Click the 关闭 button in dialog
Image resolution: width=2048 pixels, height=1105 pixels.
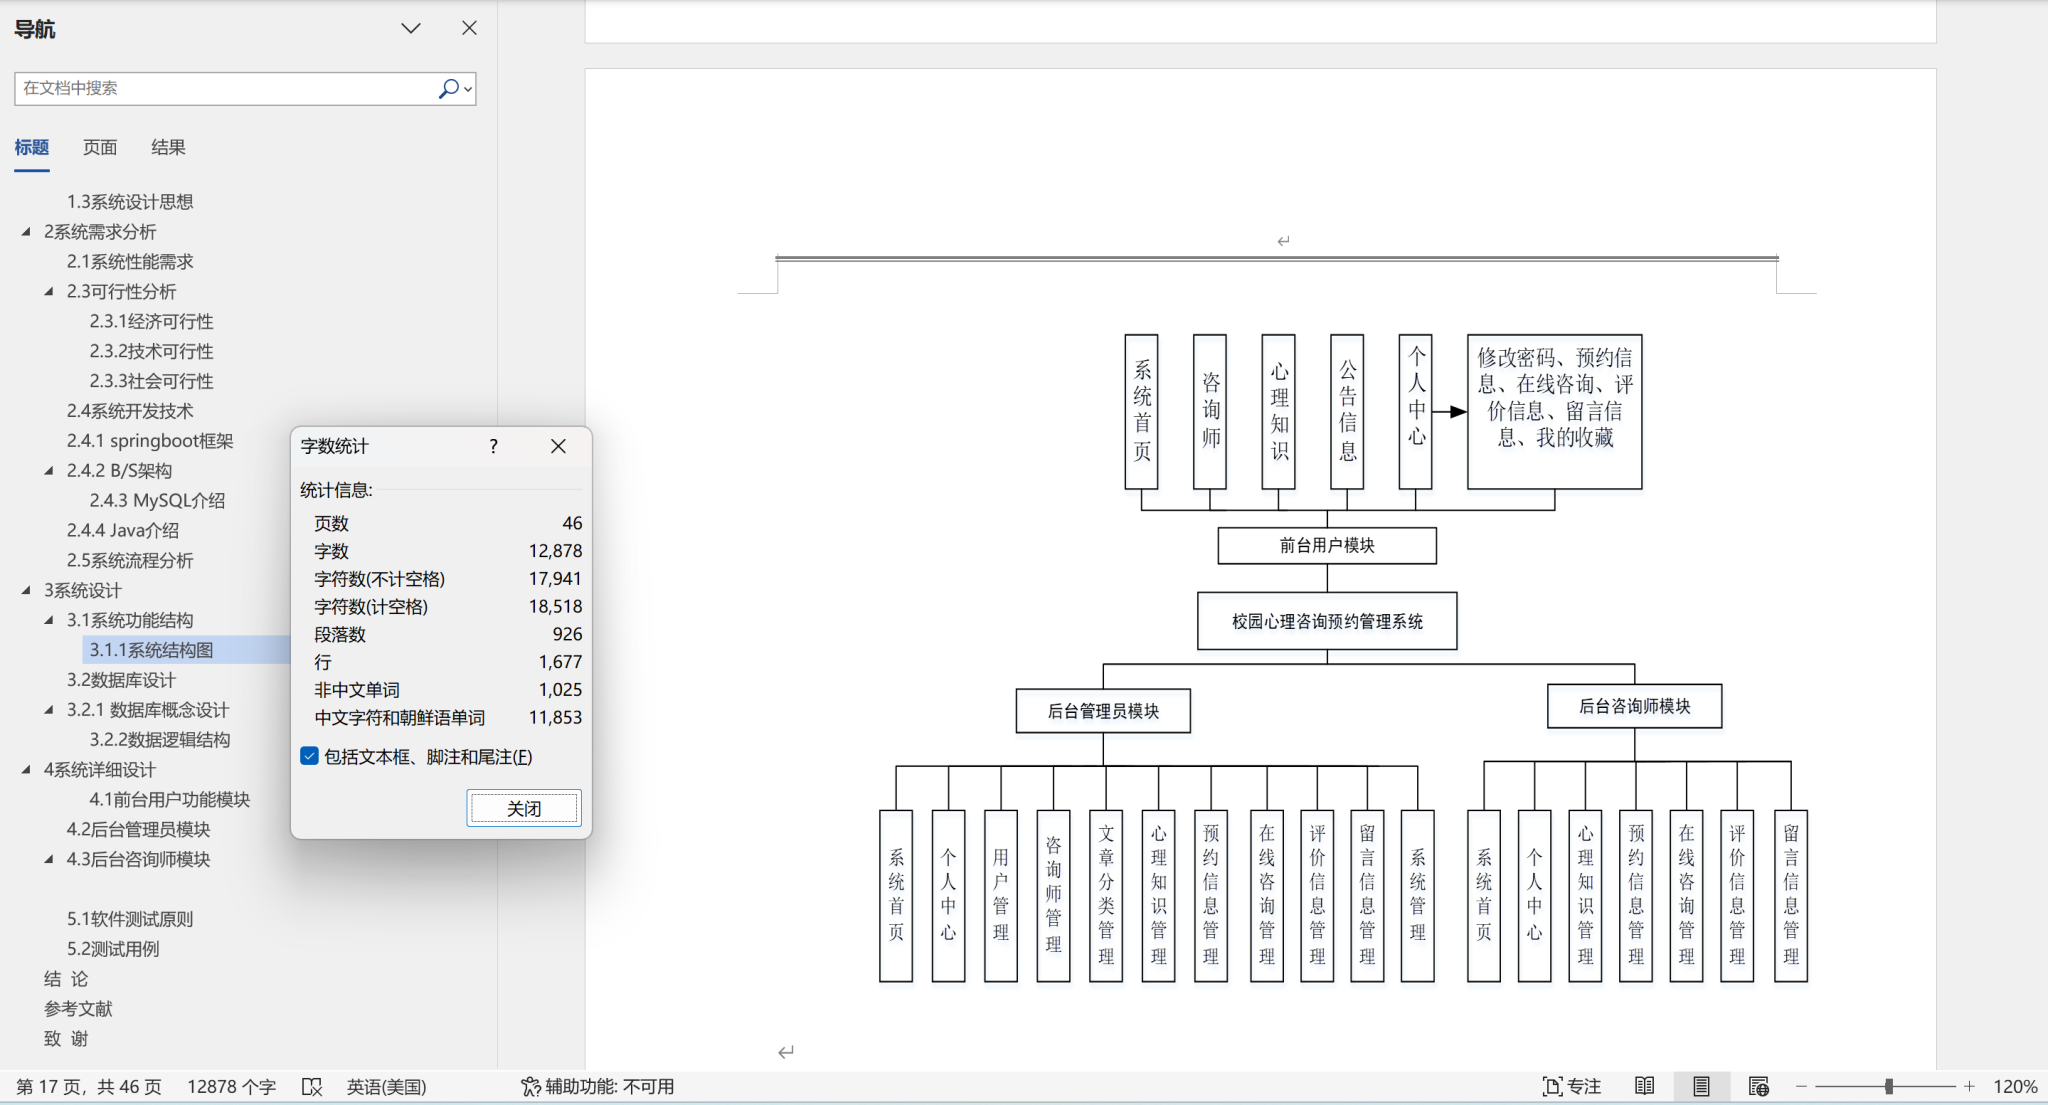tap(523, 808)
